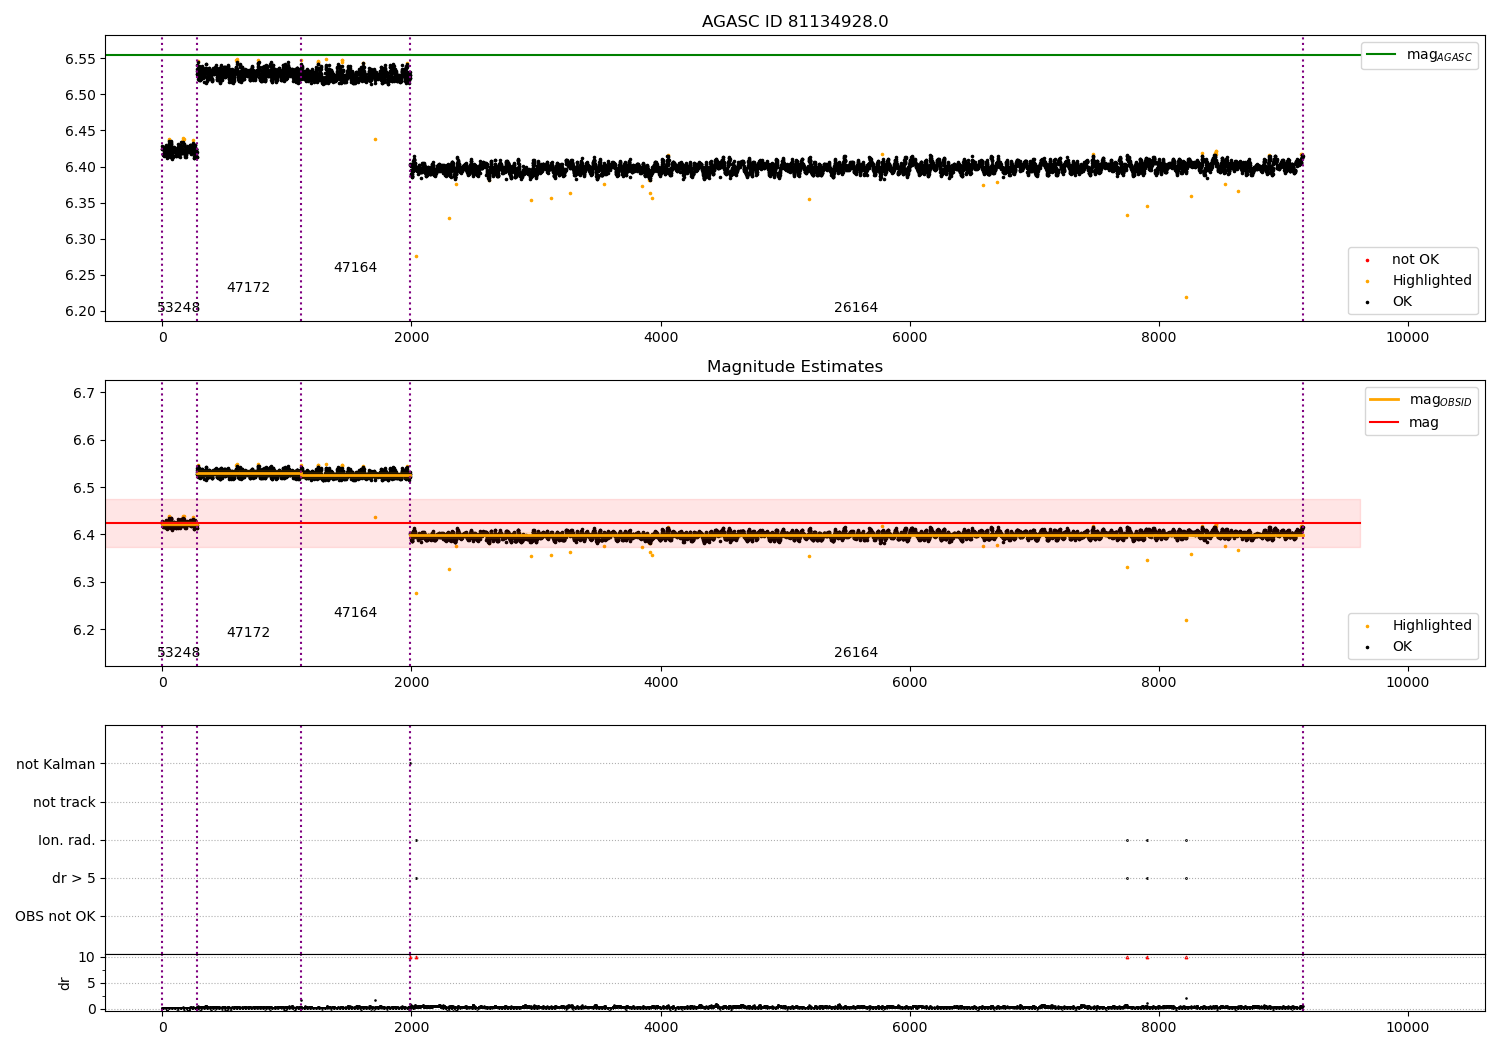1500x1050 pixels.
Task: Click the 'AGASC ID 81134928.0' plot title
Action: (795, 22)
